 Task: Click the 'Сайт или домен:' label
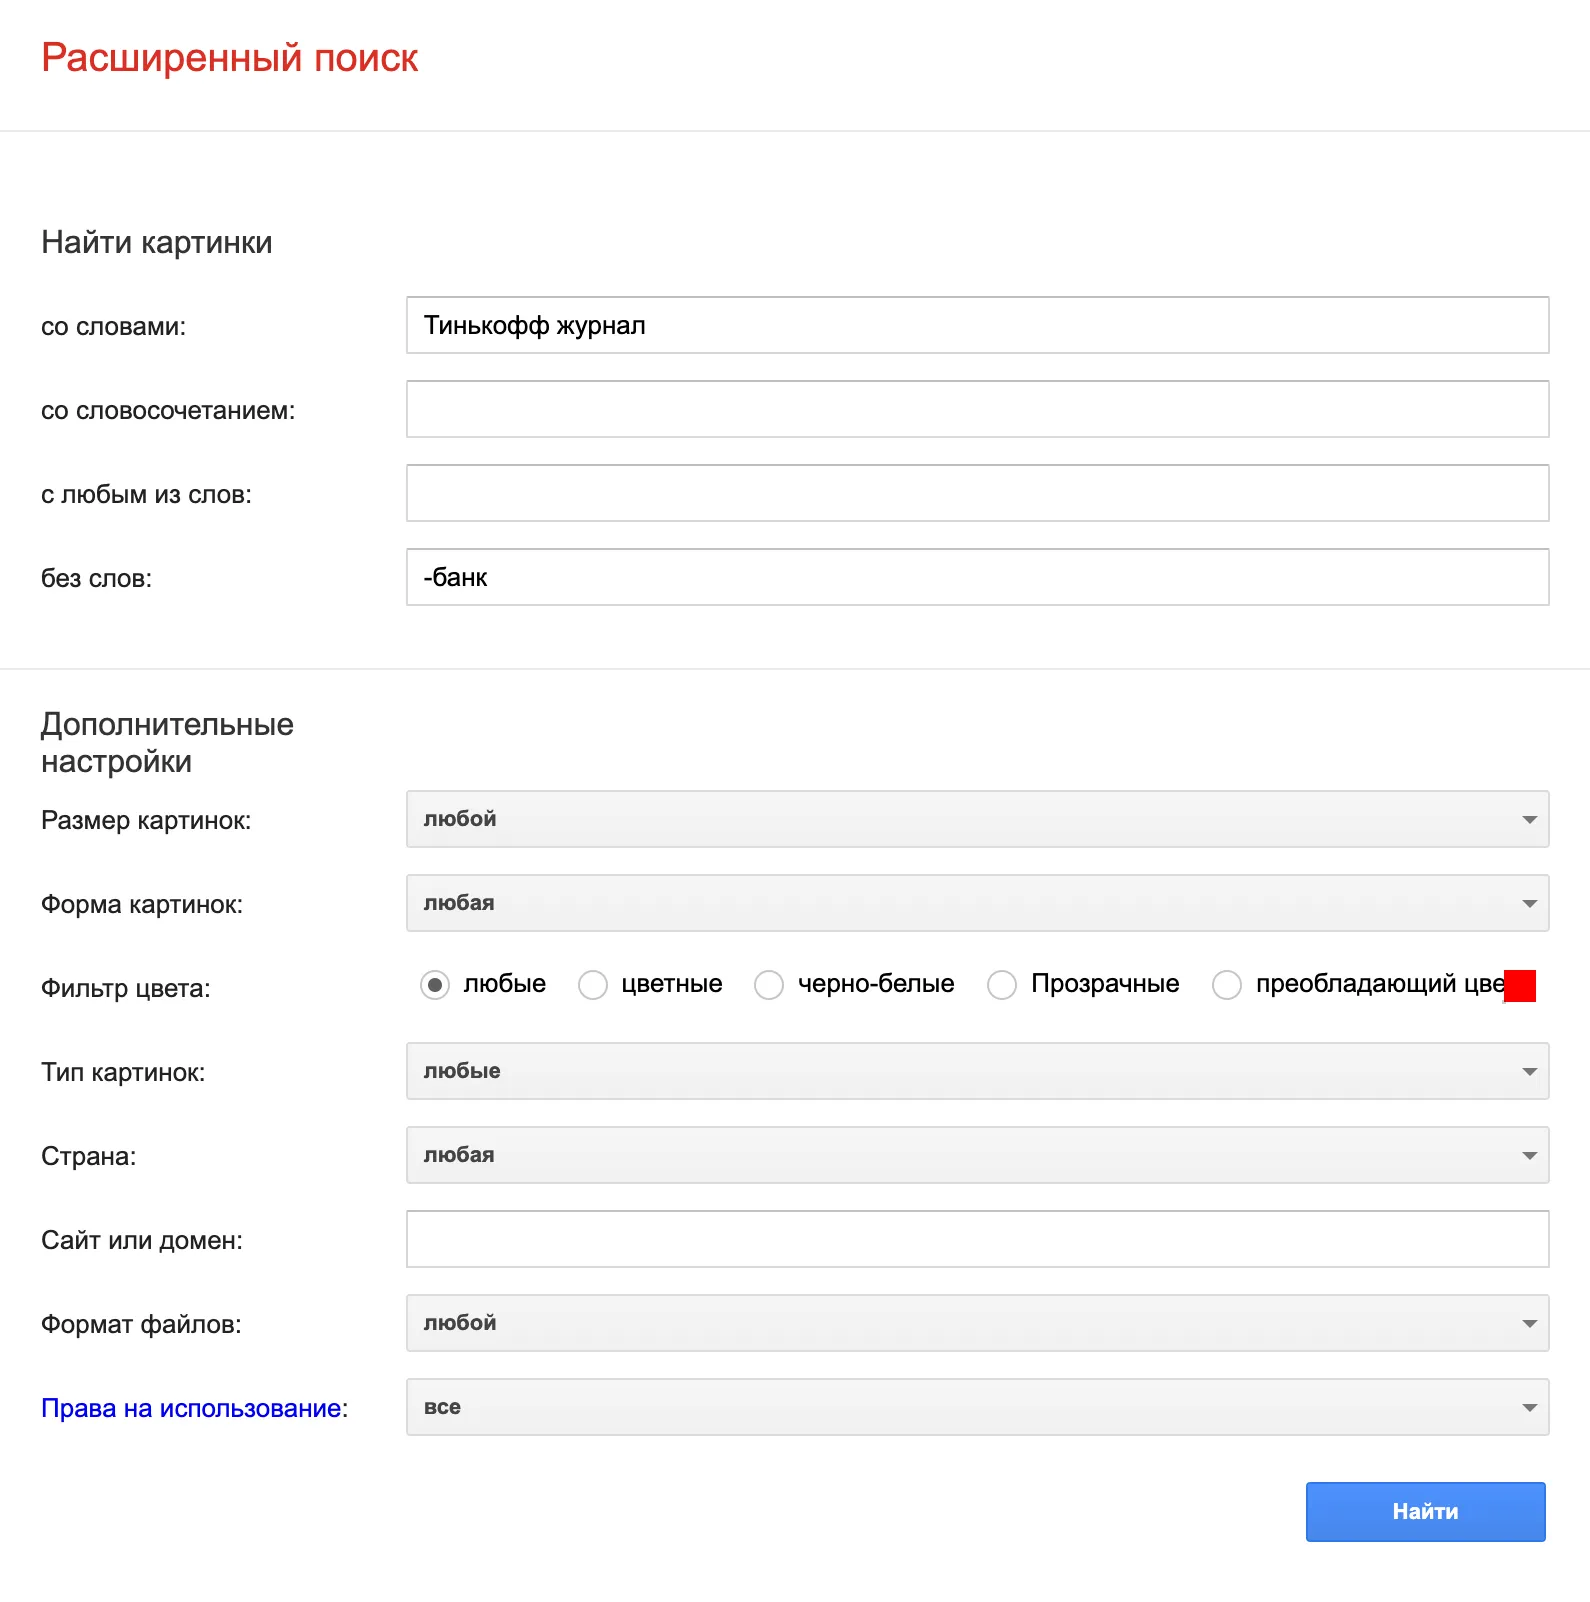tap(142, 1240)
